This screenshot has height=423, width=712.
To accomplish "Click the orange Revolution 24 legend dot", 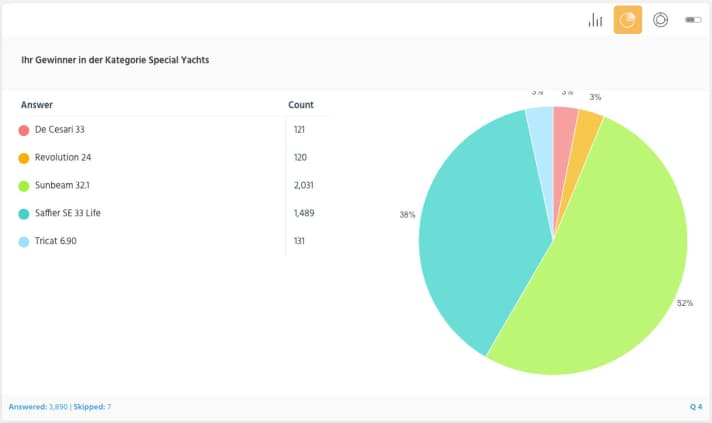I will point(23,158).
